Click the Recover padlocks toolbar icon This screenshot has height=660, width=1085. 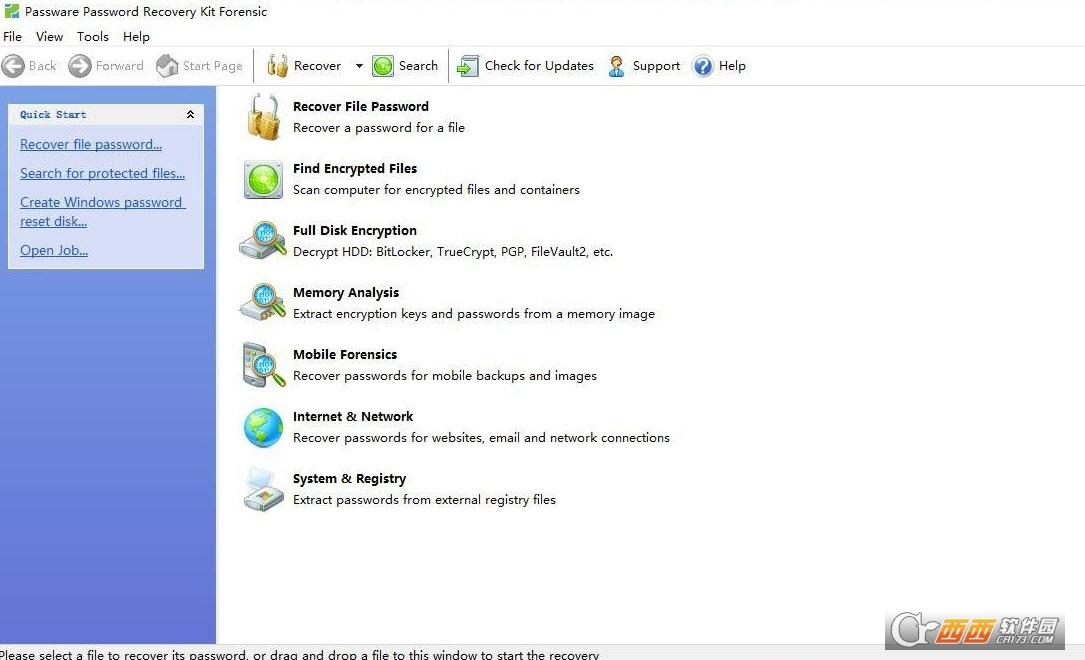(277, 66)
